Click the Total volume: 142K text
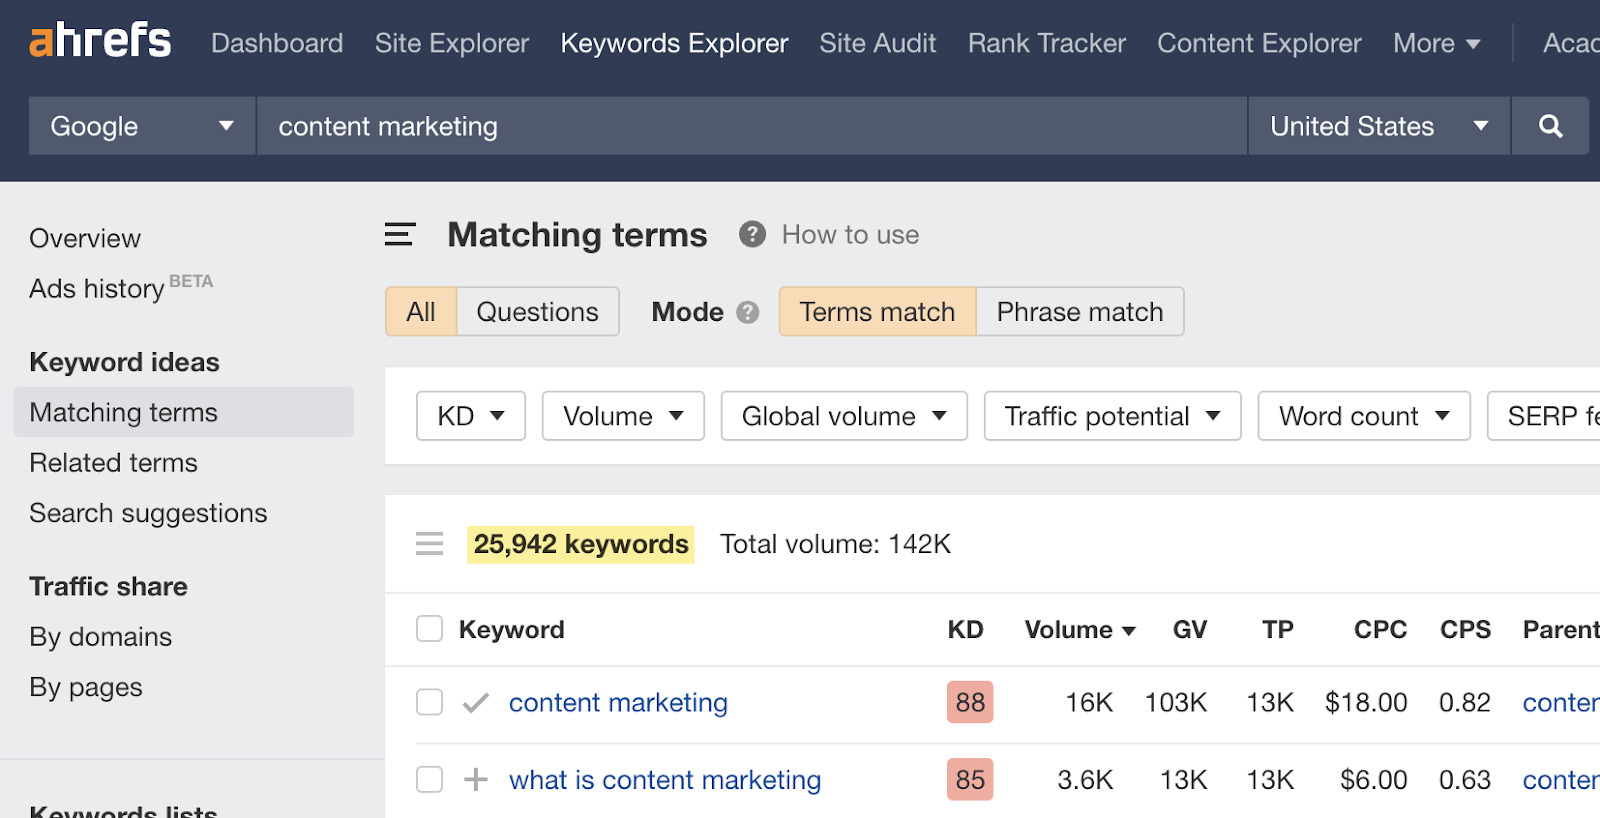 (835, 544)
